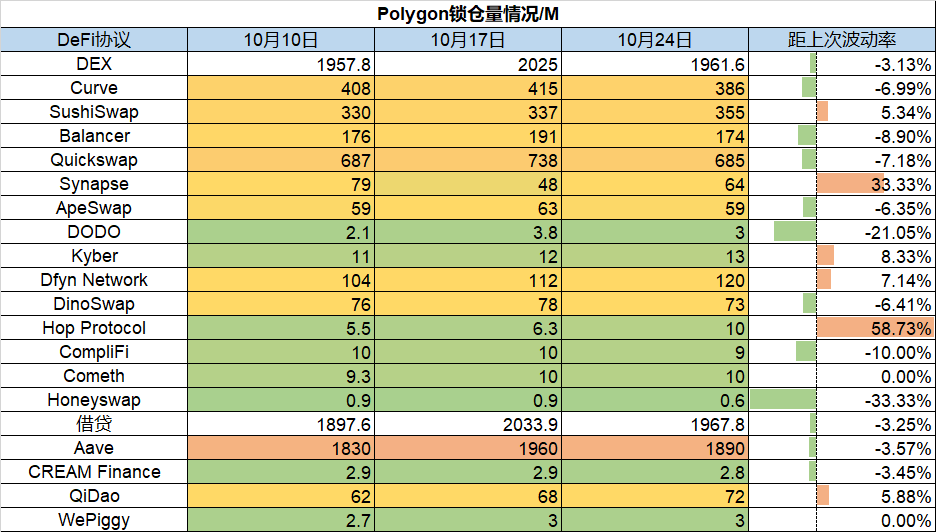This screenshot has width=936, height=532.
Task: Click Synapse value 48
Action: (x=467, y=184)
